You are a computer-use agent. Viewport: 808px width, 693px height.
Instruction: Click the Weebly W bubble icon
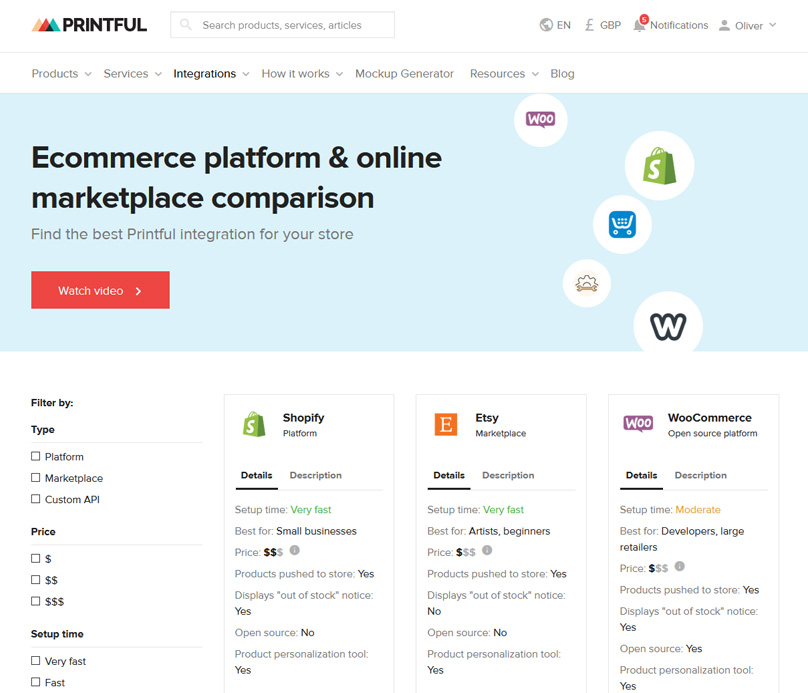(x=667, y=326)
